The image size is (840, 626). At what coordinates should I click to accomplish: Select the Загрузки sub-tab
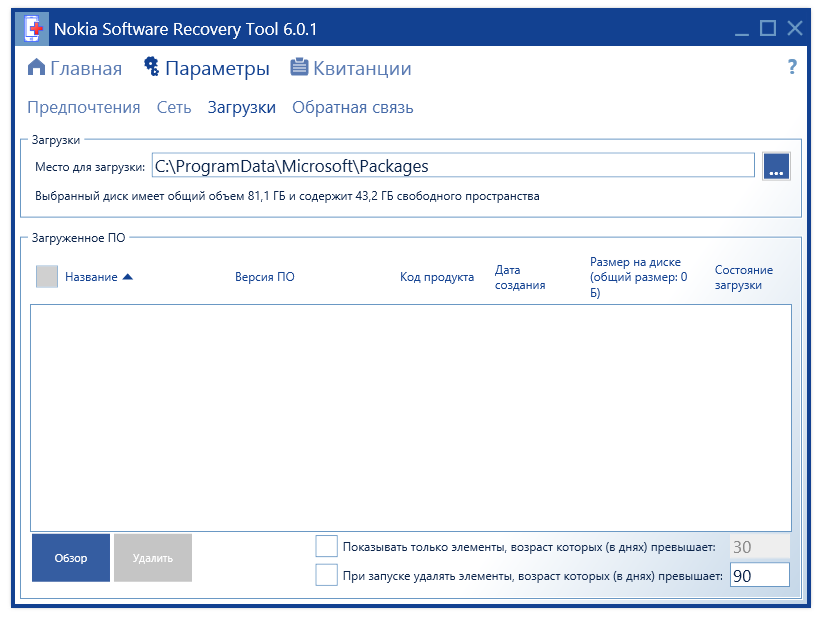[x=242, y=108]
